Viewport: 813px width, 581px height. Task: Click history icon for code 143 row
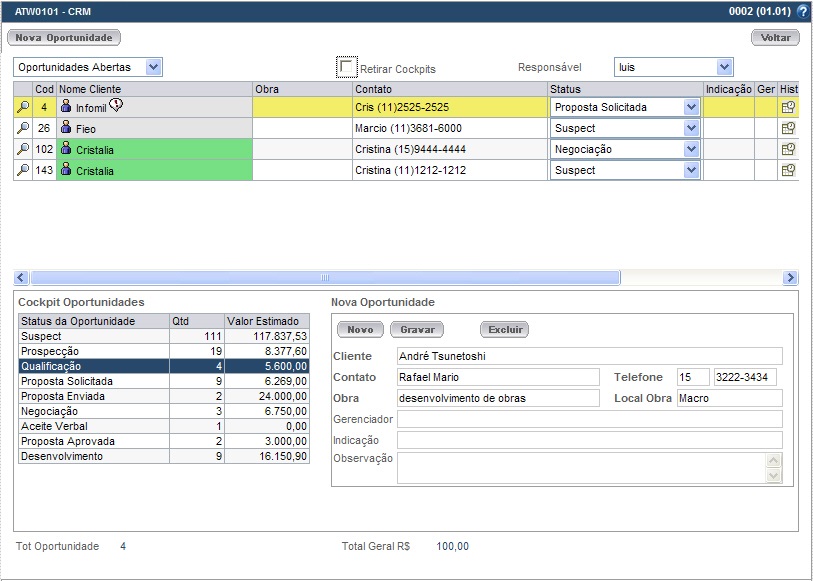point(788,170)
